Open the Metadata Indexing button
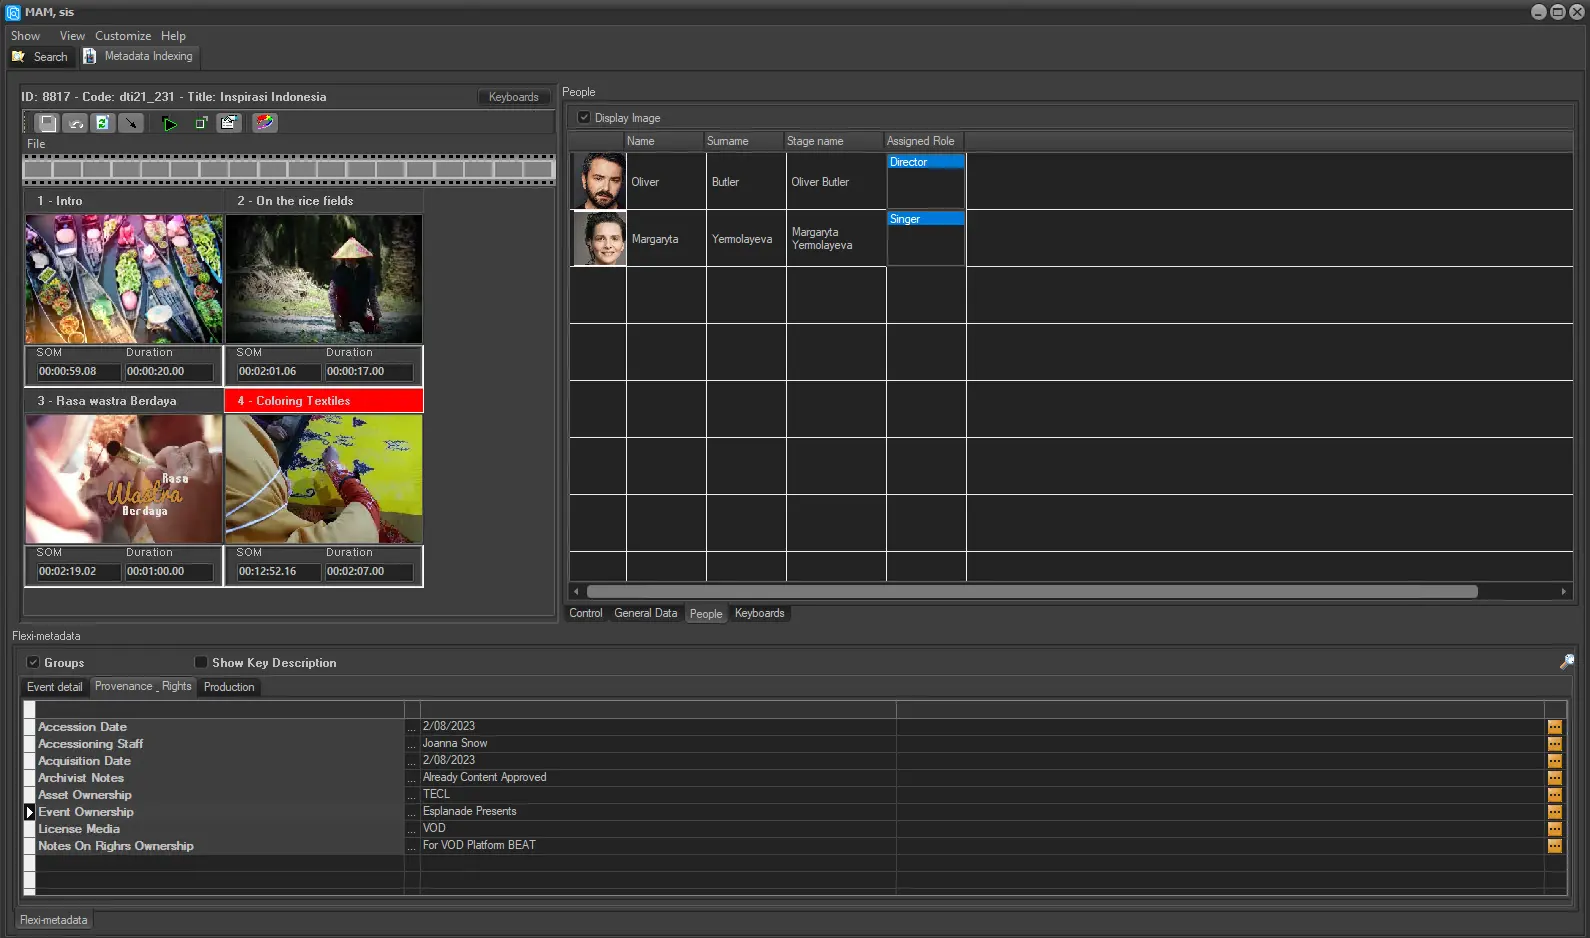Screen dimensions: 1590x938 pos(139,57)
